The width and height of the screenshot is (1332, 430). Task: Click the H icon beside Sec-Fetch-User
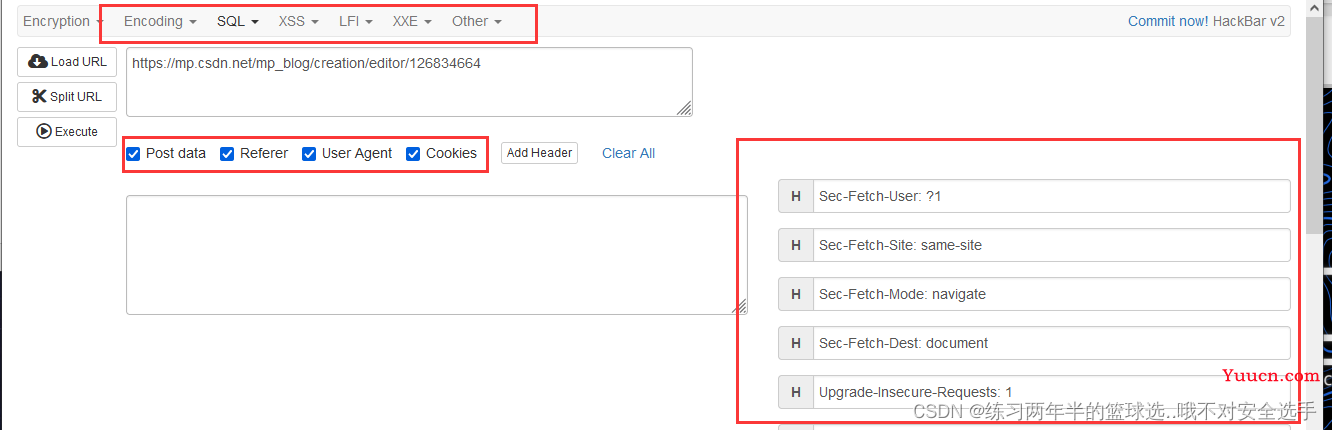click(x=796, y=197)
